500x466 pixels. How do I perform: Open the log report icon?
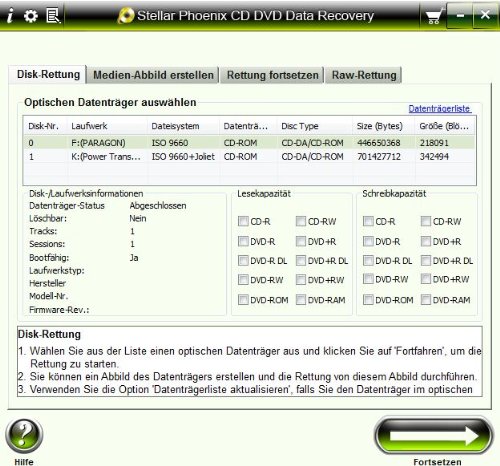(x=53, y=16)
